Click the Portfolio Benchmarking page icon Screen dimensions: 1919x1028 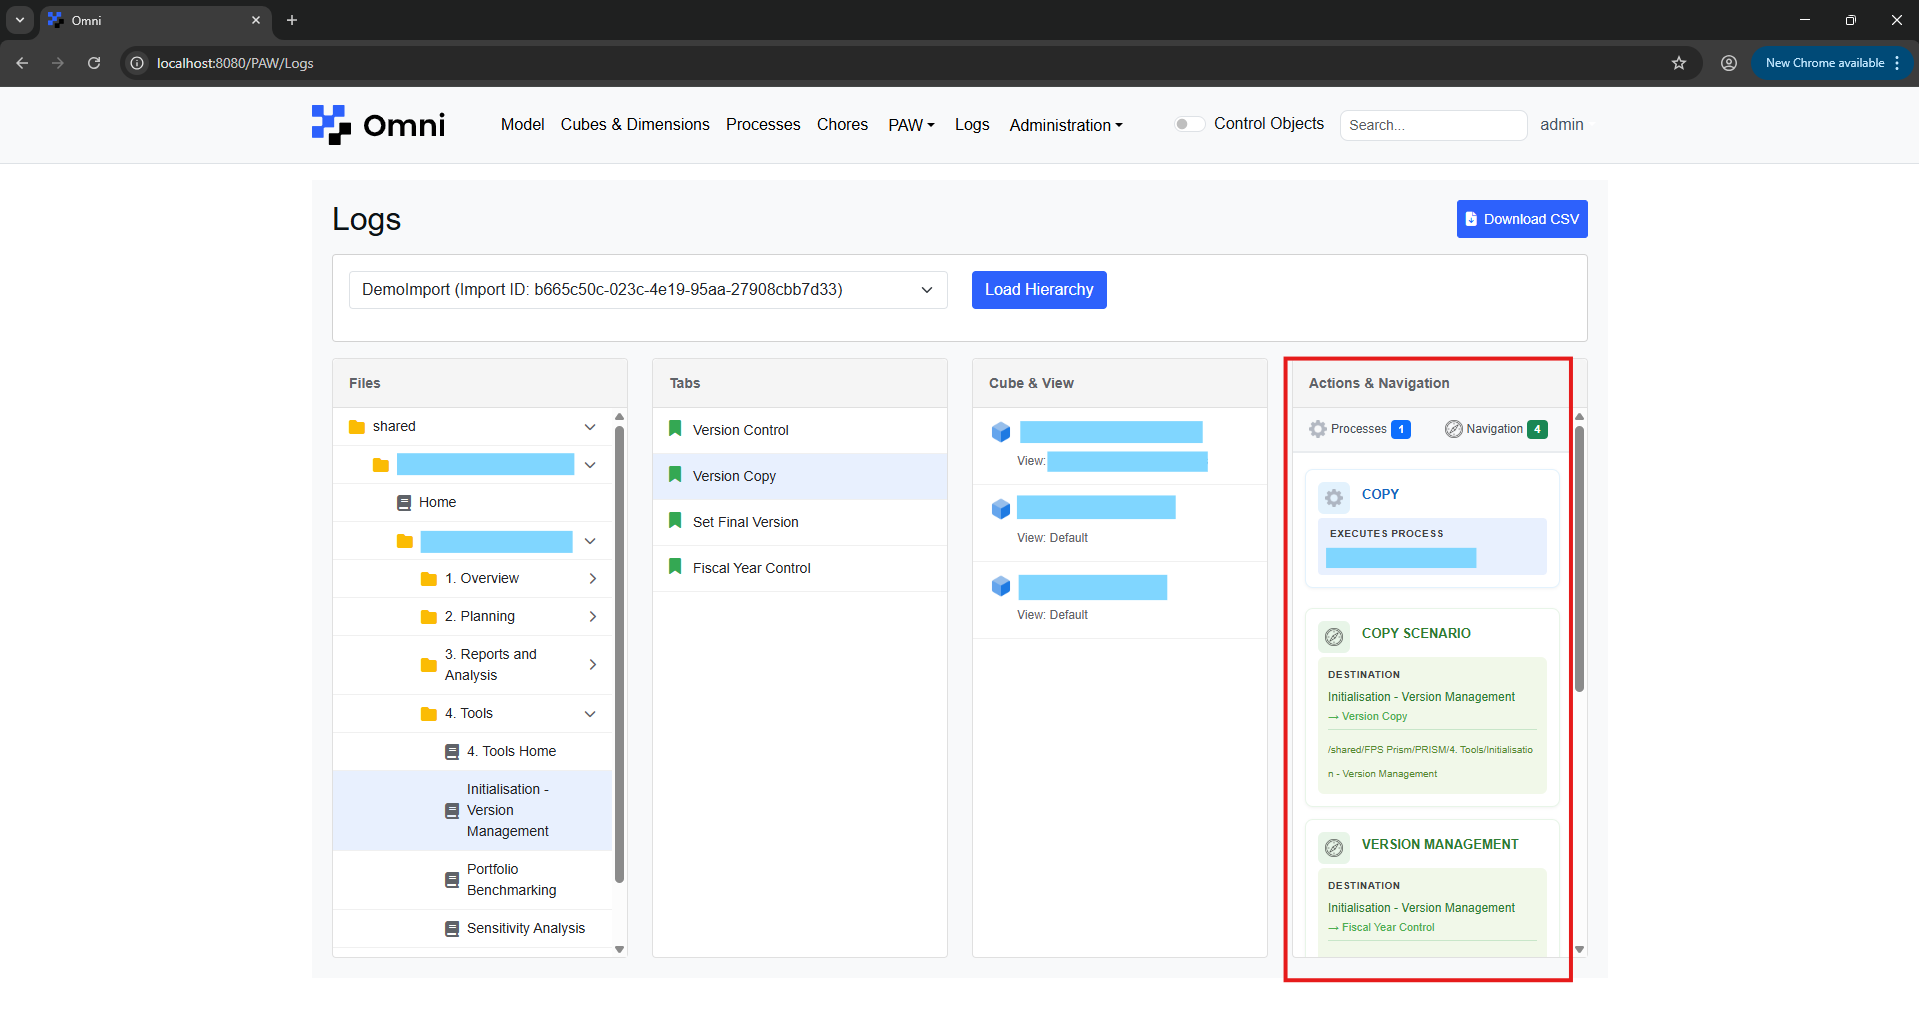point(452,880)
